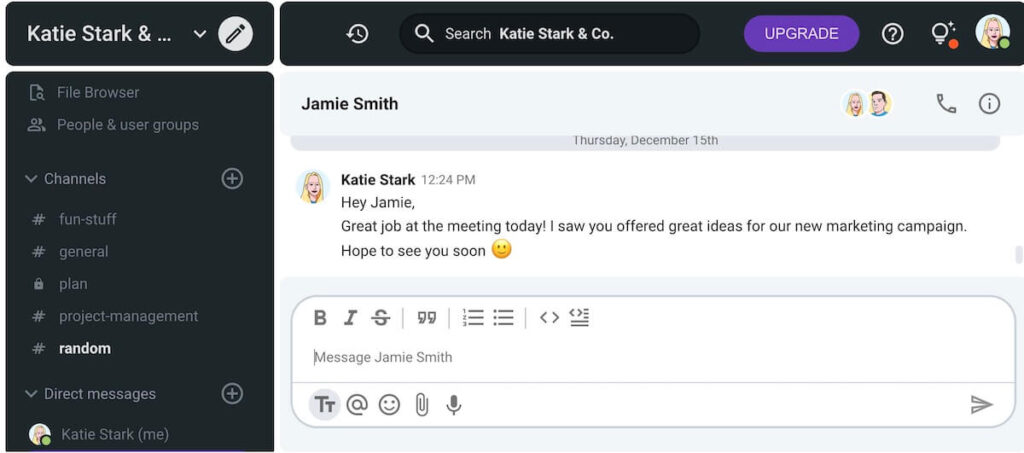Image resolution: width=1024 pixels, height=453 pixels.
Task: Click the compose new message pencil icon
Action: [x=235, y=34]
